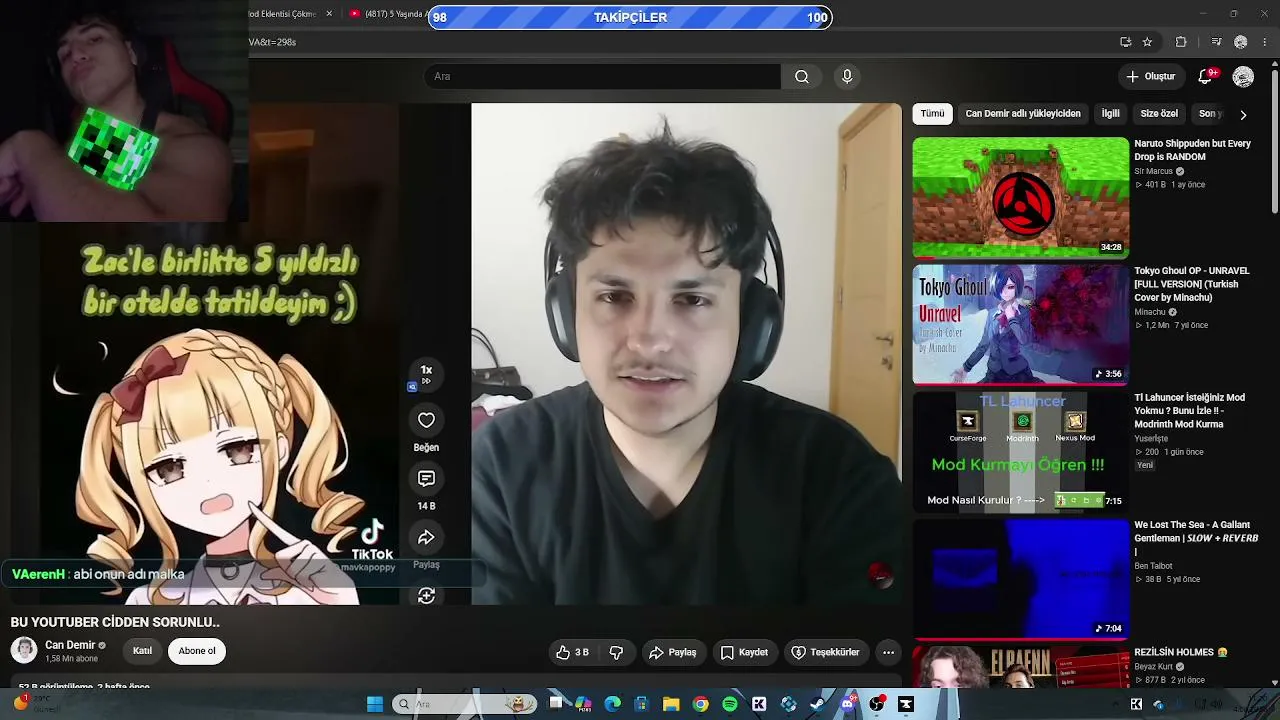Select the İlgili filter chip
Viewport: 1280px width, 720px height.
coord(1111,114)
